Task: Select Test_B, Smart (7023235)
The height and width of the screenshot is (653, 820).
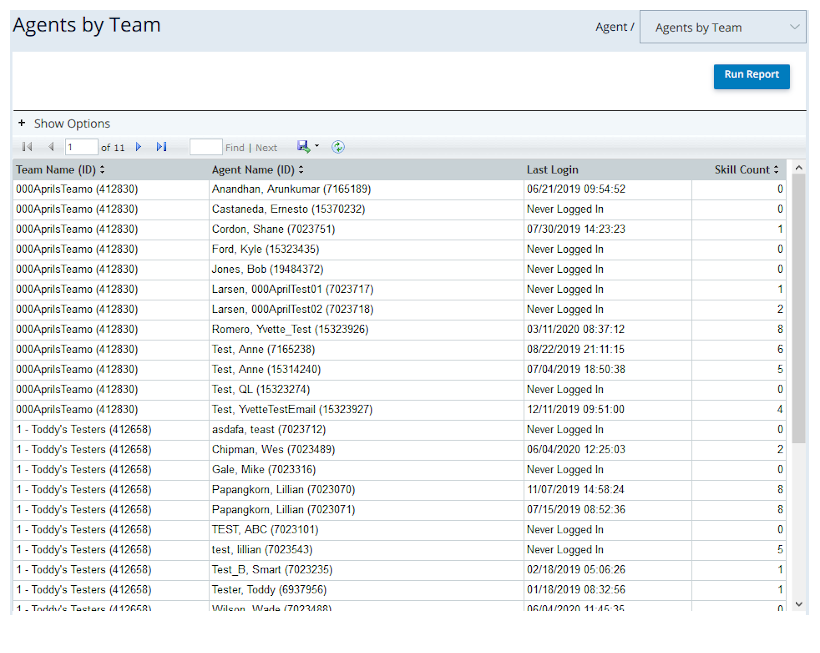Action: click(x=272, y=569)
